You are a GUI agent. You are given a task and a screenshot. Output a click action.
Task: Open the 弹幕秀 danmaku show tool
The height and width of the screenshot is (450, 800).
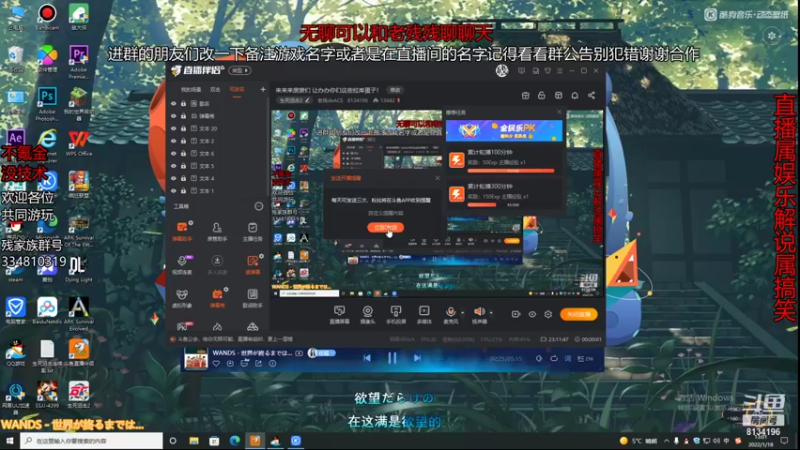point(217,298)
